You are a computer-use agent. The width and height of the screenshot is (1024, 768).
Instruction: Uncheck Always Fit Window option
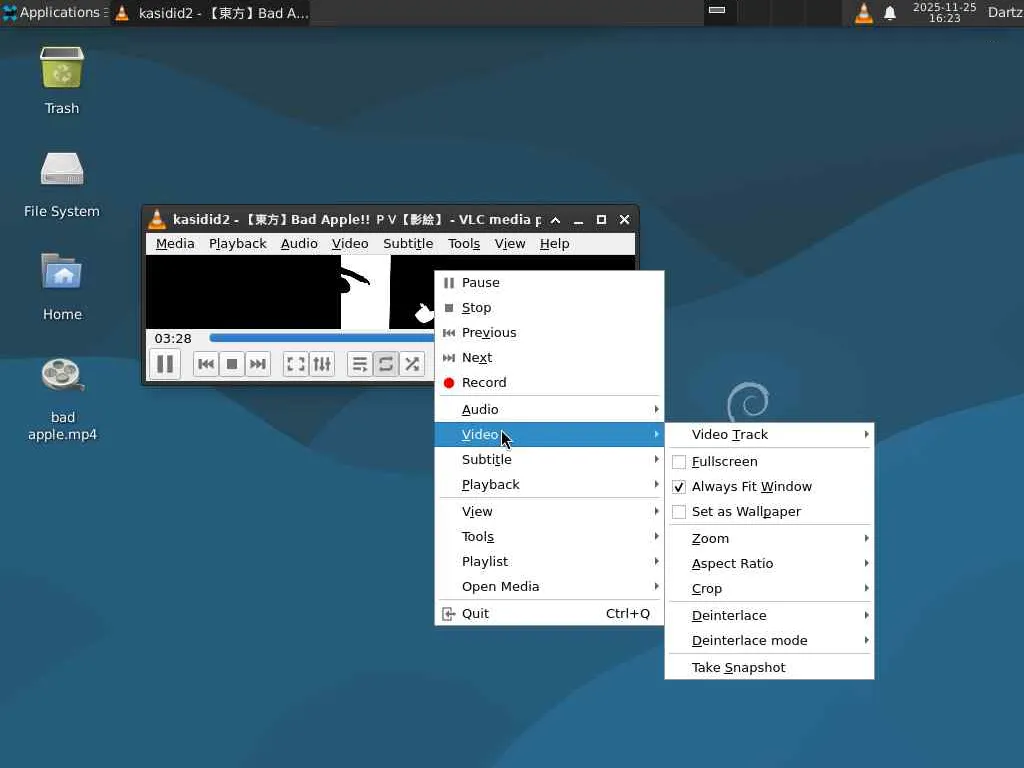click(x=679, y=487)
